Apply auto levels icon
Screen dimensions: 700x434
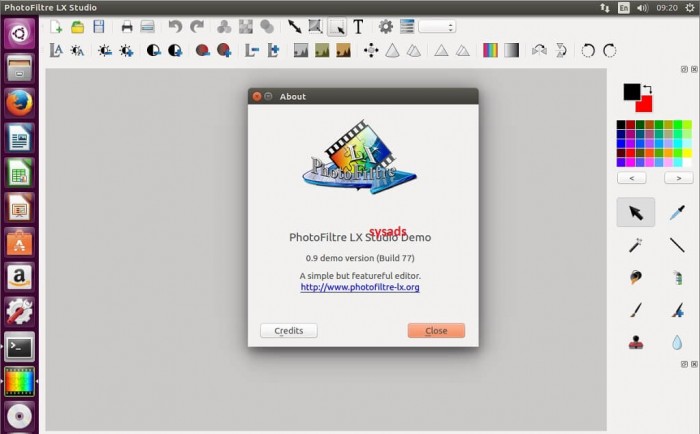pos(56,50)
